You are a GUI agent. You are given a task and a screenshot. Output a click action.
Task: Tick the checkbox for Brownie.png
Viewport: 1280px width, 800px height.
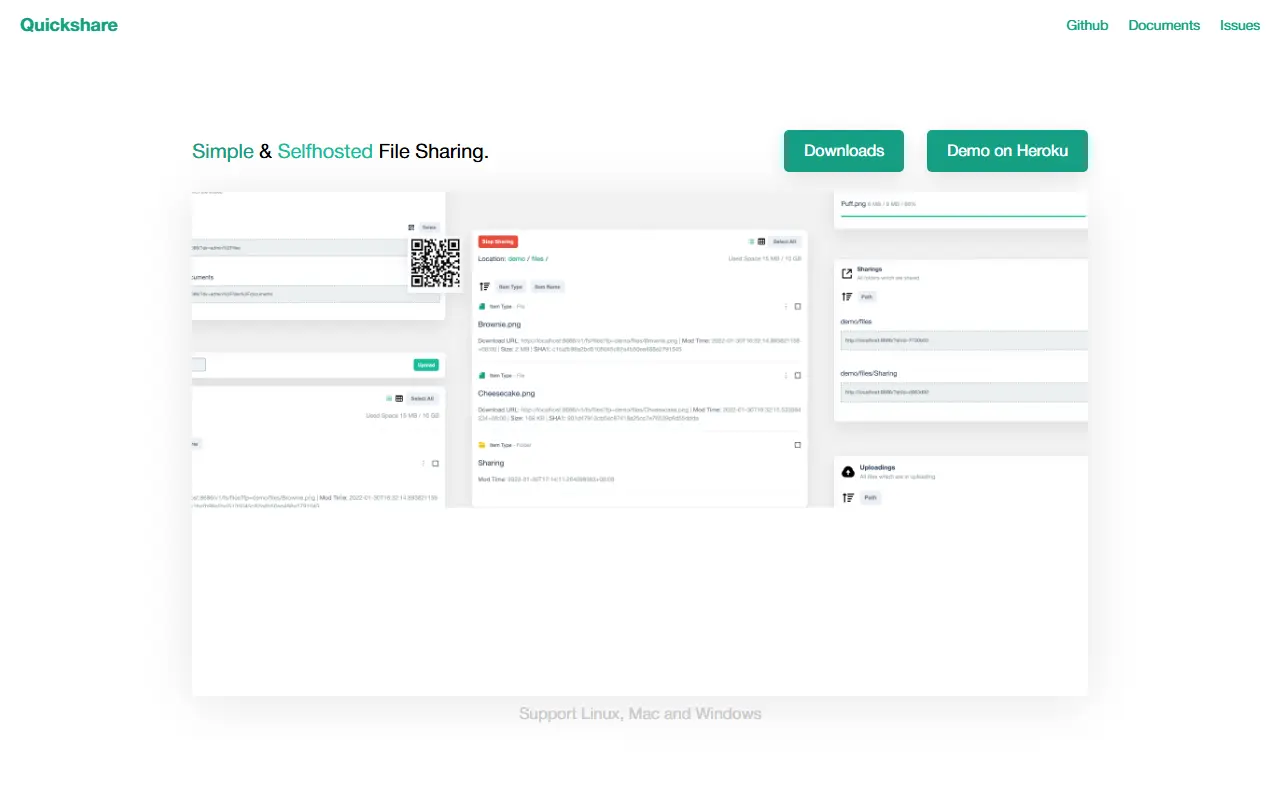point(798,306)
